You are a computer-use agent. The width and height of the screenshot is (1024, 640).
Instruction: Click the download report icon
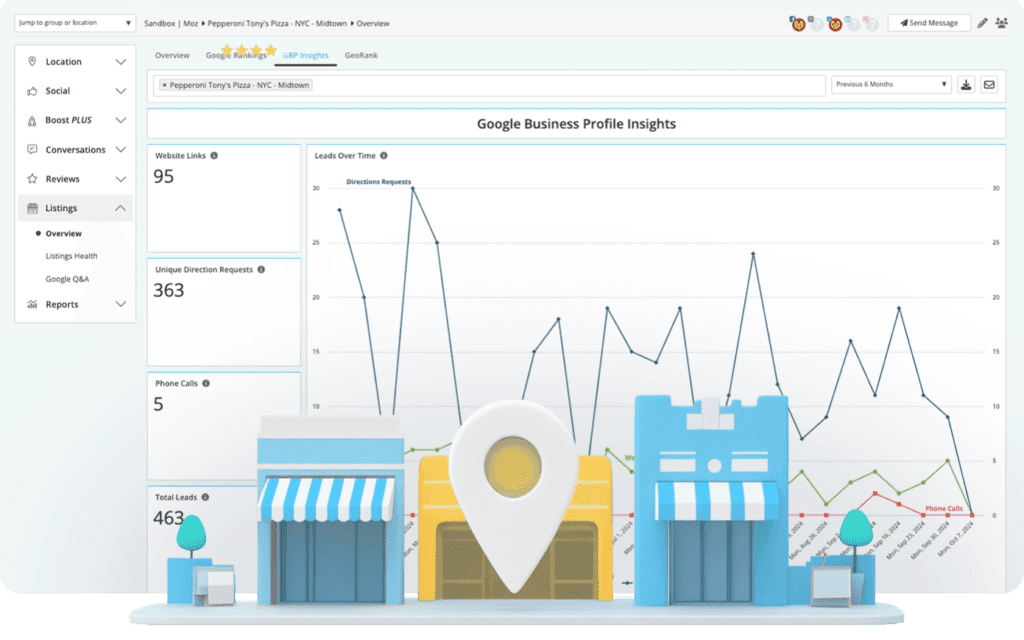pyautogui.click(x=966, y=85)
